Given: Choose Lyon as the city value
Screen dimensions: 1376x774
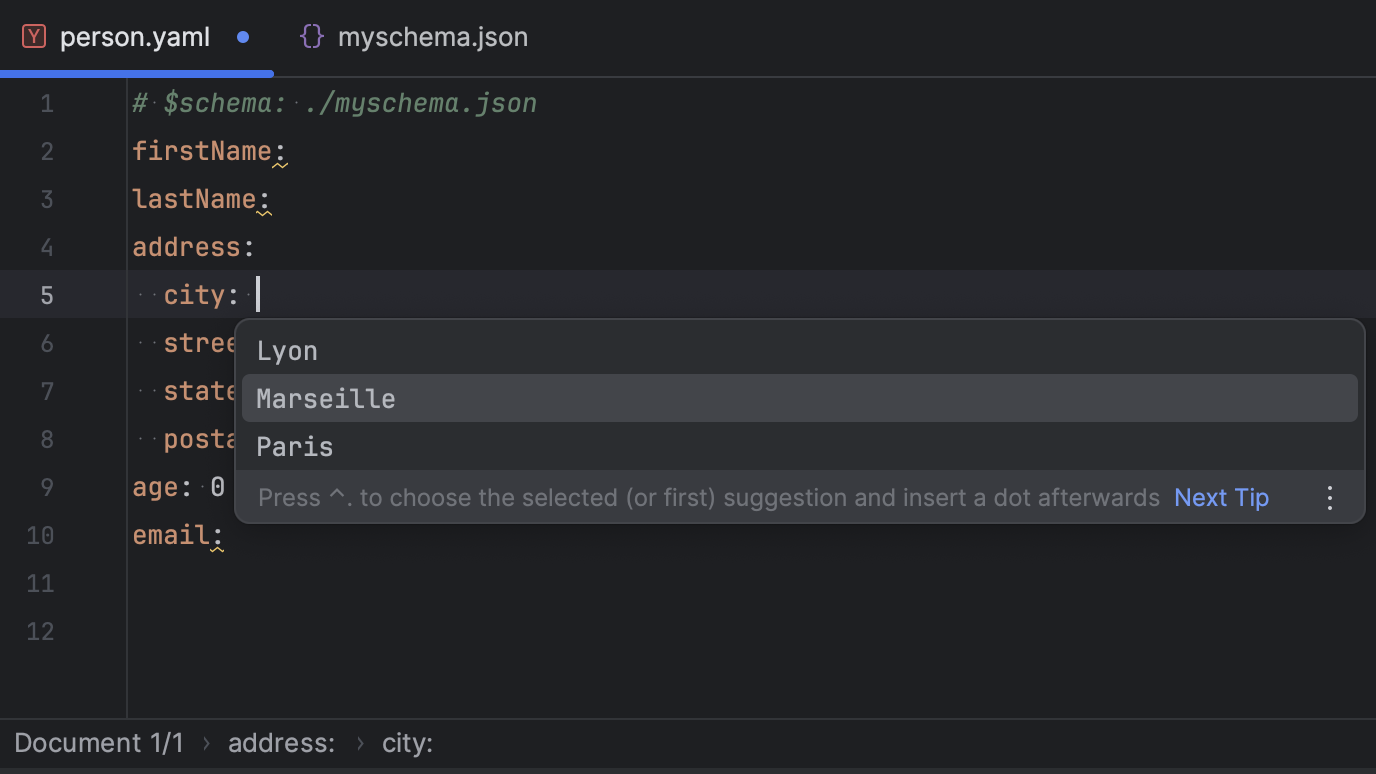Looking at the screenshot, I should pyautogui.click(x=287, y=350).
